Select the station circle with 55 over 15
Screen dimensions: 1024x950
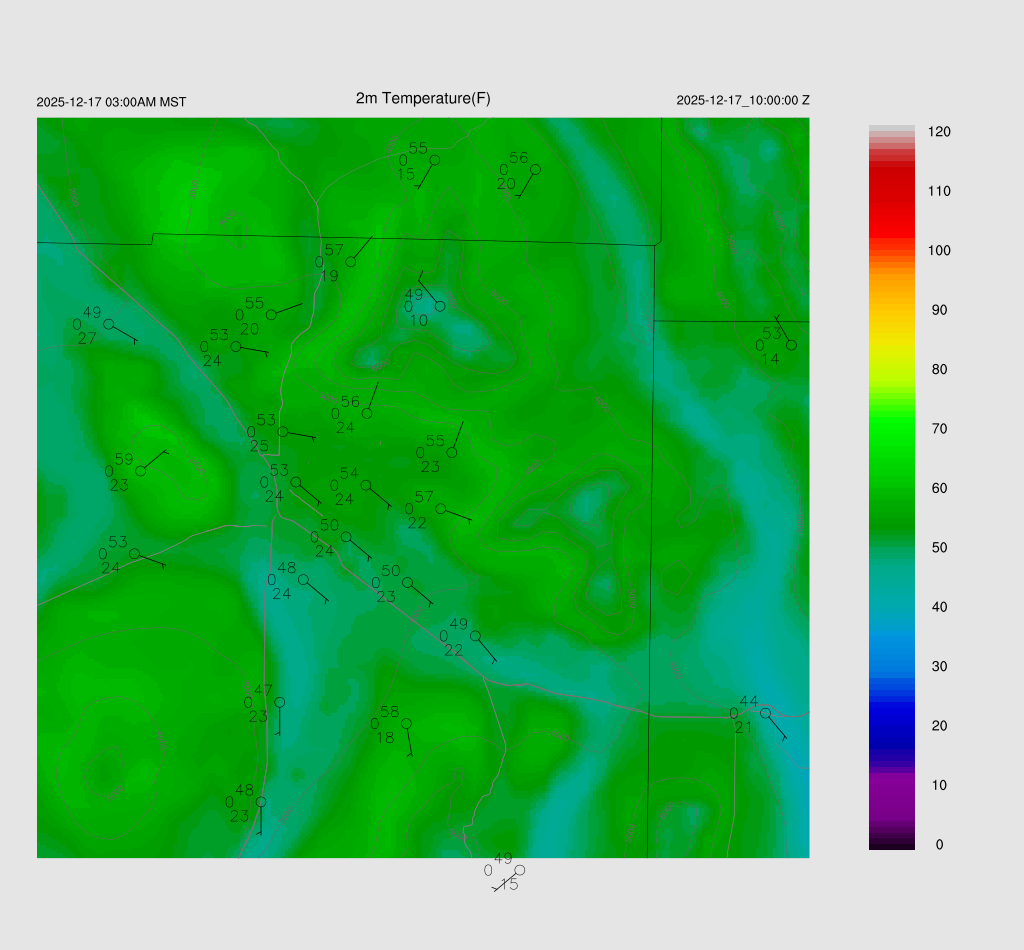(x=434, y=159)
